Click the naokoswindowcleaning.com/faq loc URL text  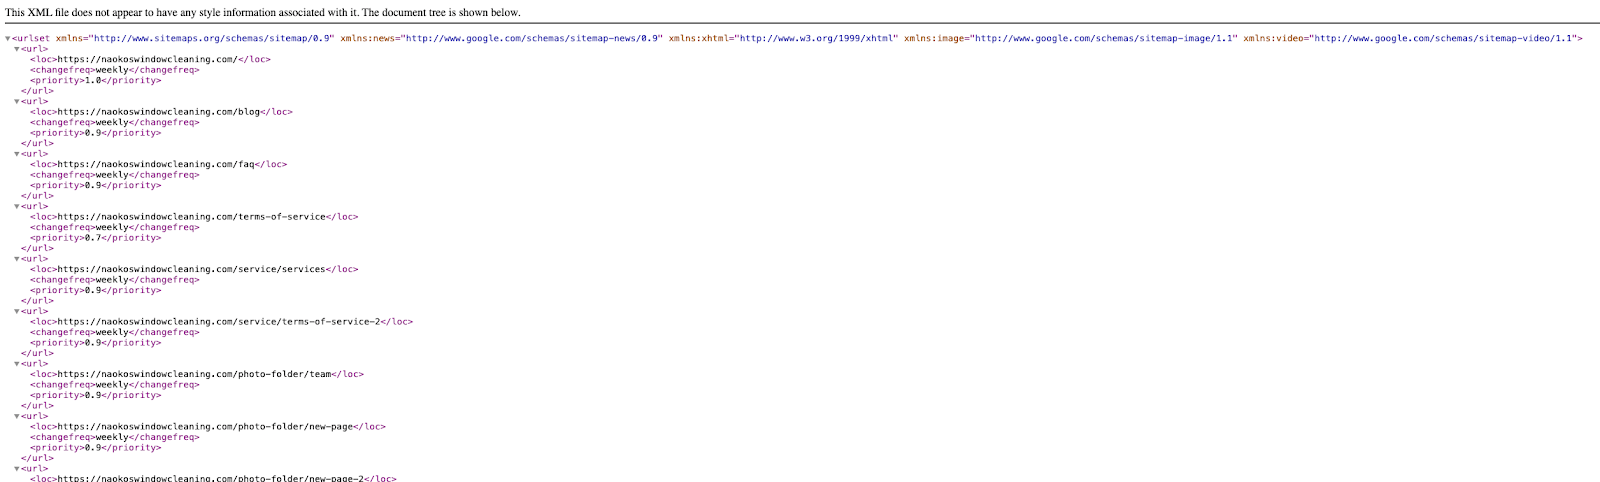click(156, 164)
